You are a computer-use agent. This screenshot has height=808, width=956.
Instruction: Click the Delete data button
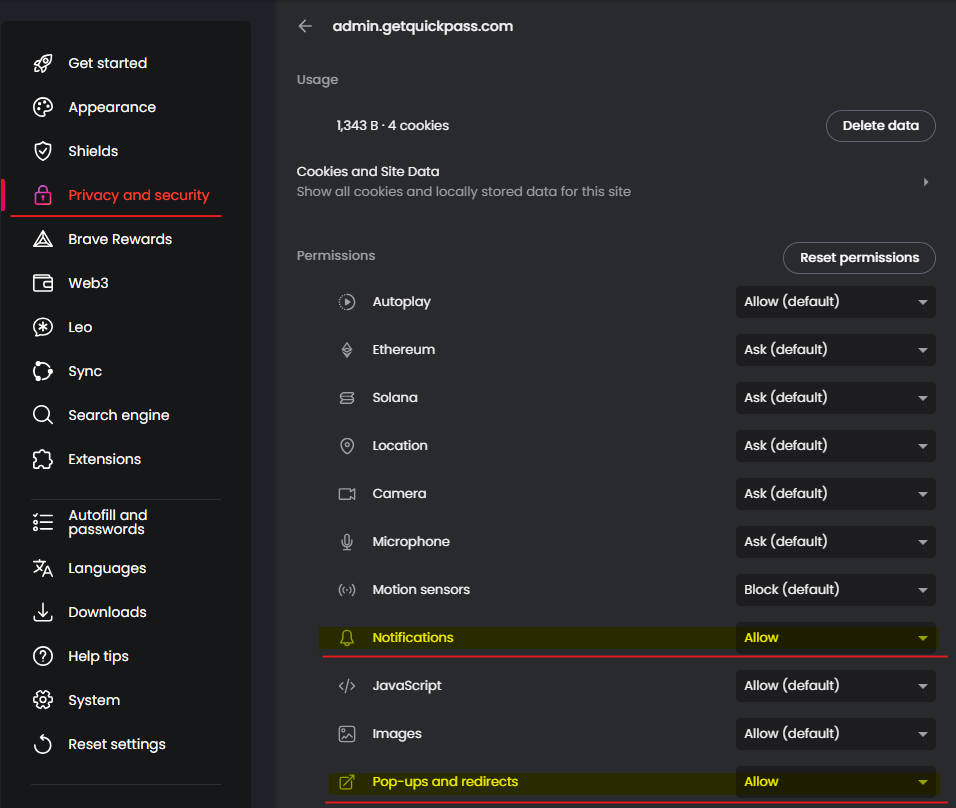880,126
